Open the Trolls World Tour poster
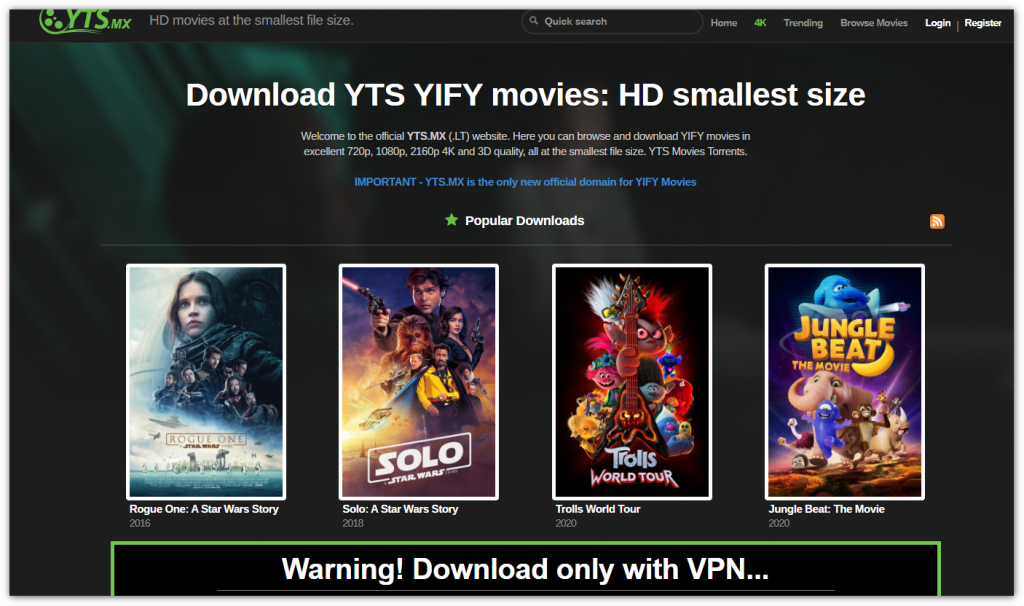 pos(632,382)
